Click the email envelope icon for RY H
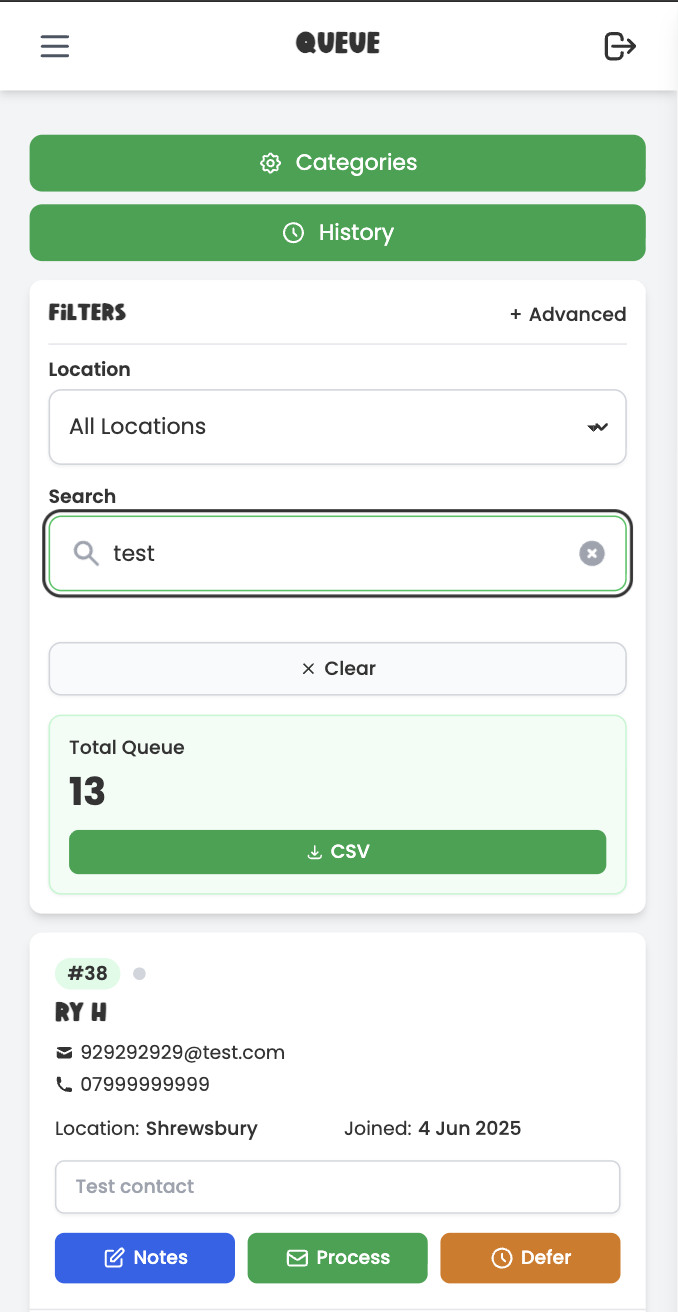Screen dimensions: 678x1312 [64, 1052]
